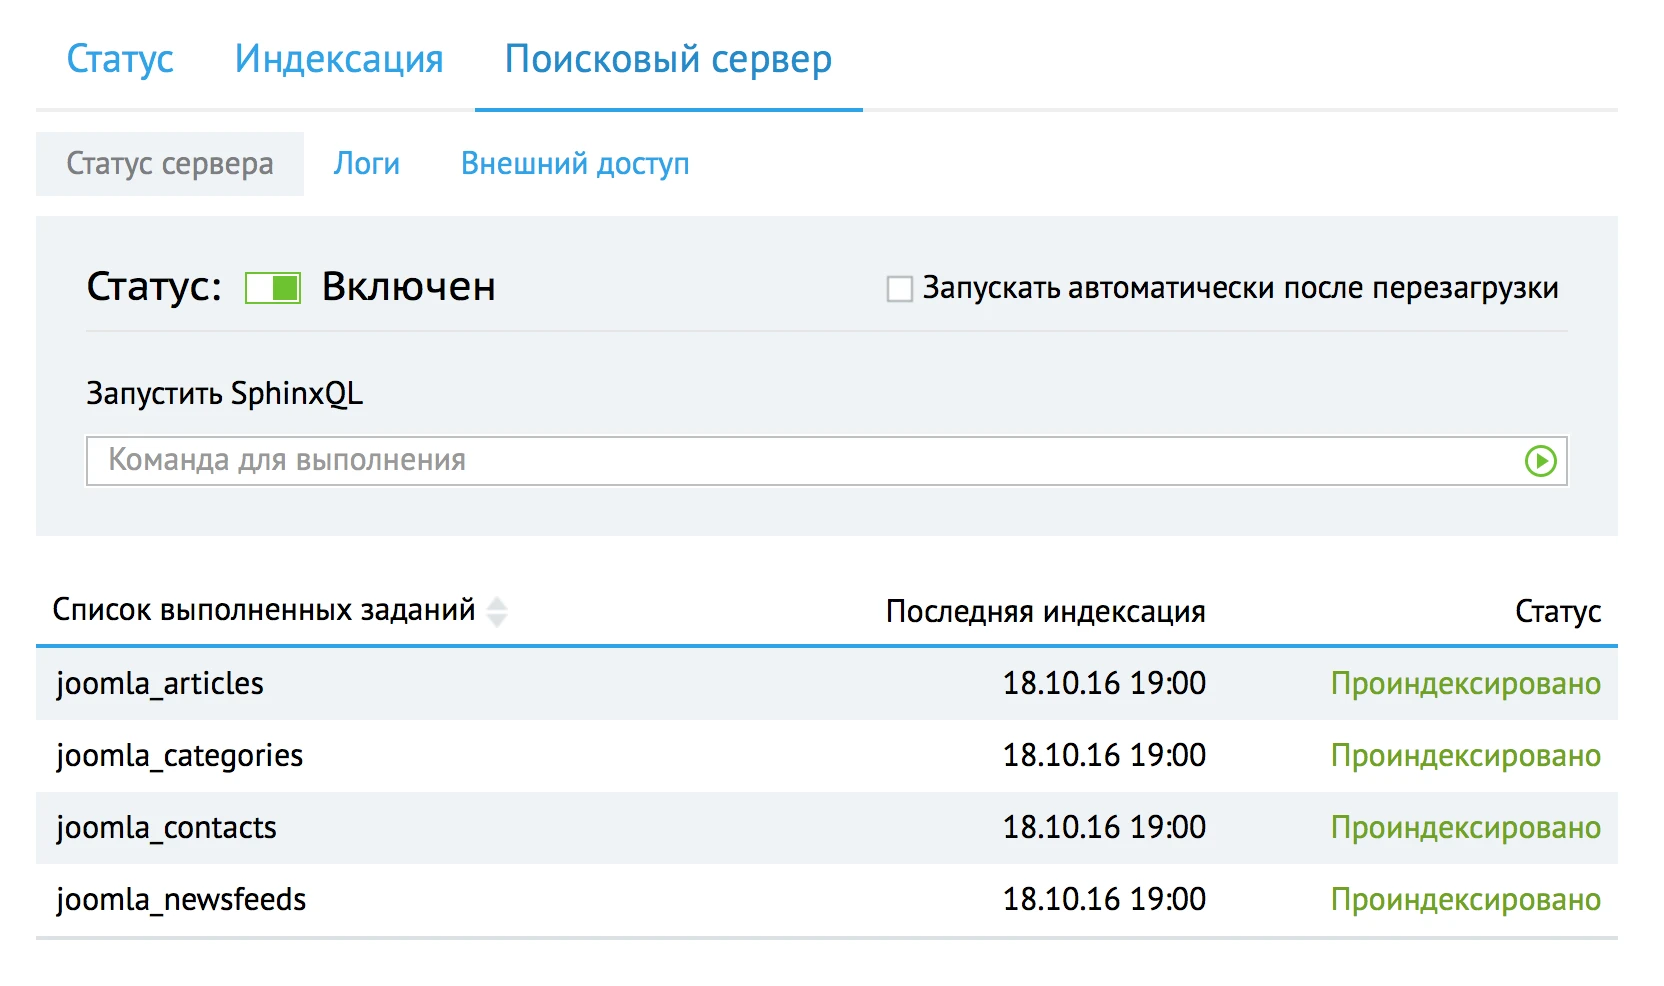Select the Поисковый сервер tab
This screenshot has width=1664, height=986.
pos(667,59)
